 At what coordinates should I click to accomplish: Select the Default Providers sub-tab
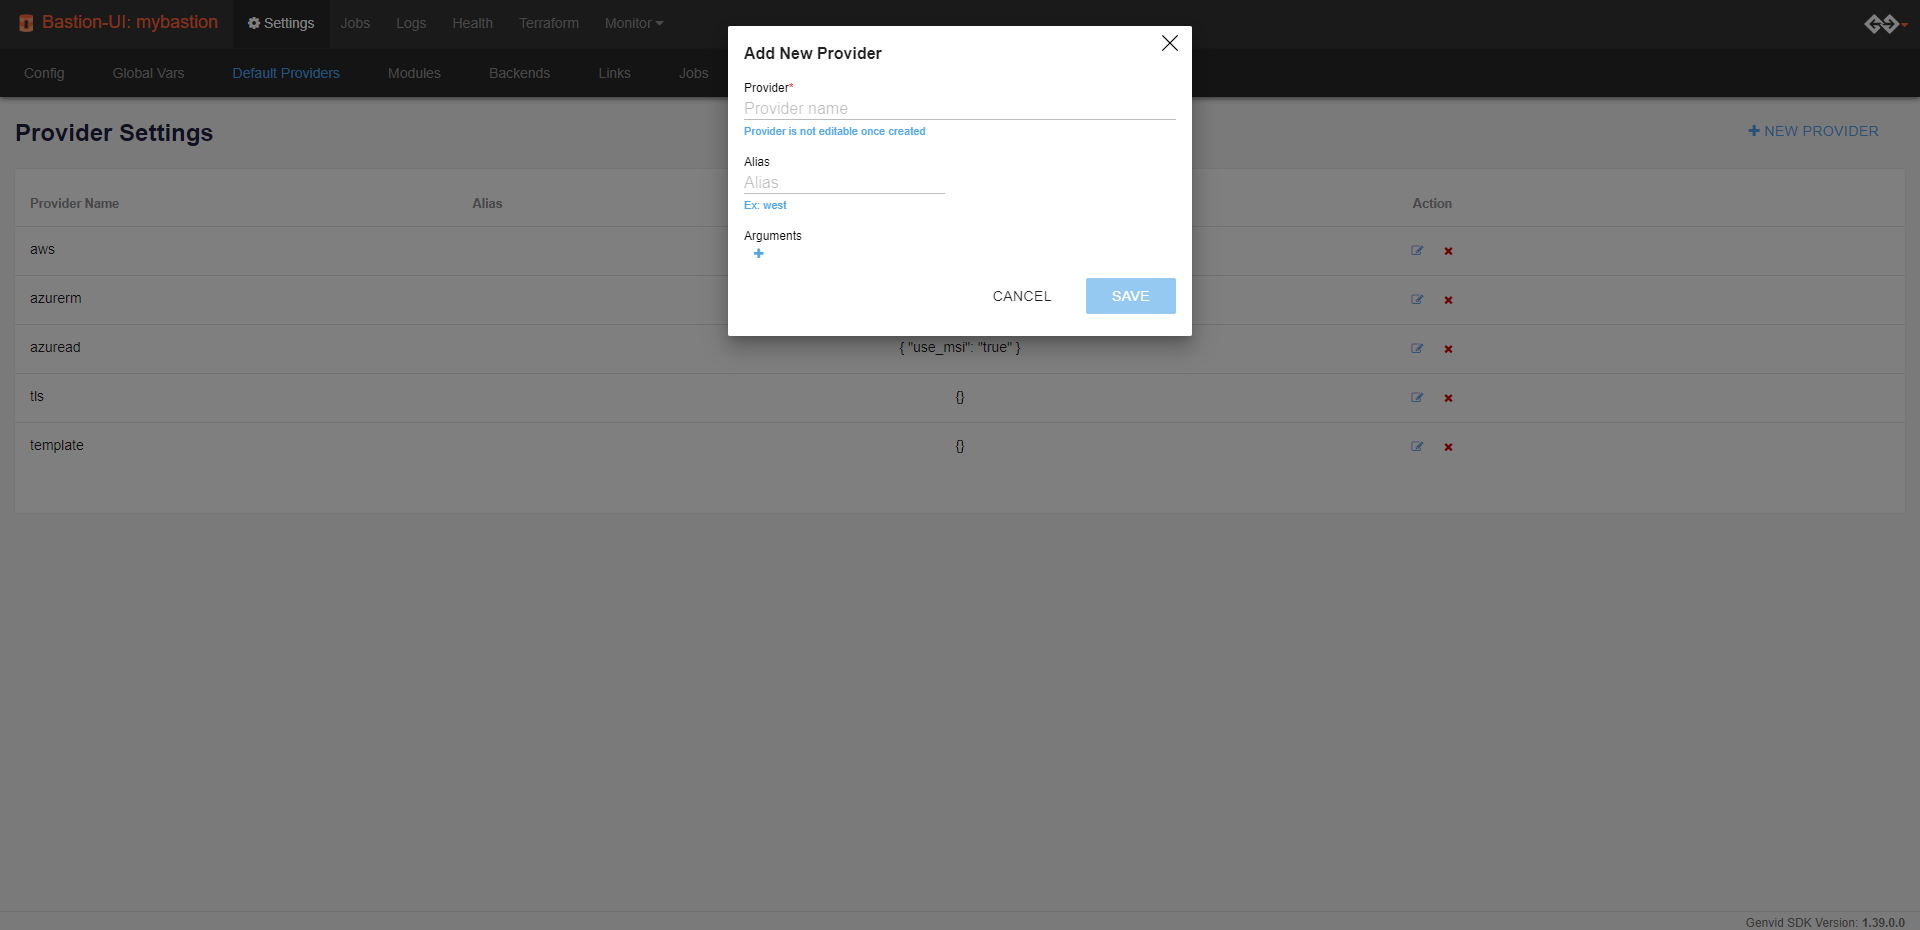coord(286,73)
